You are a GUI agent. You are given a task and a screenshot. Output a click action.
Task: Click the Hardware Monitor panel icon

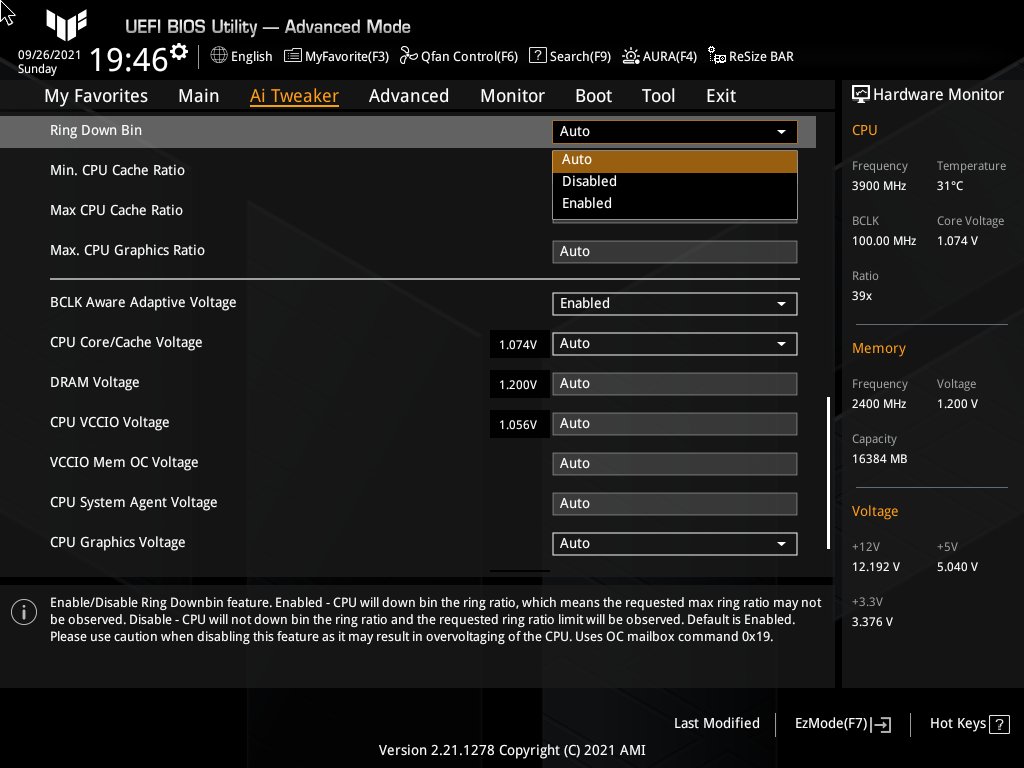click(861, 94)
